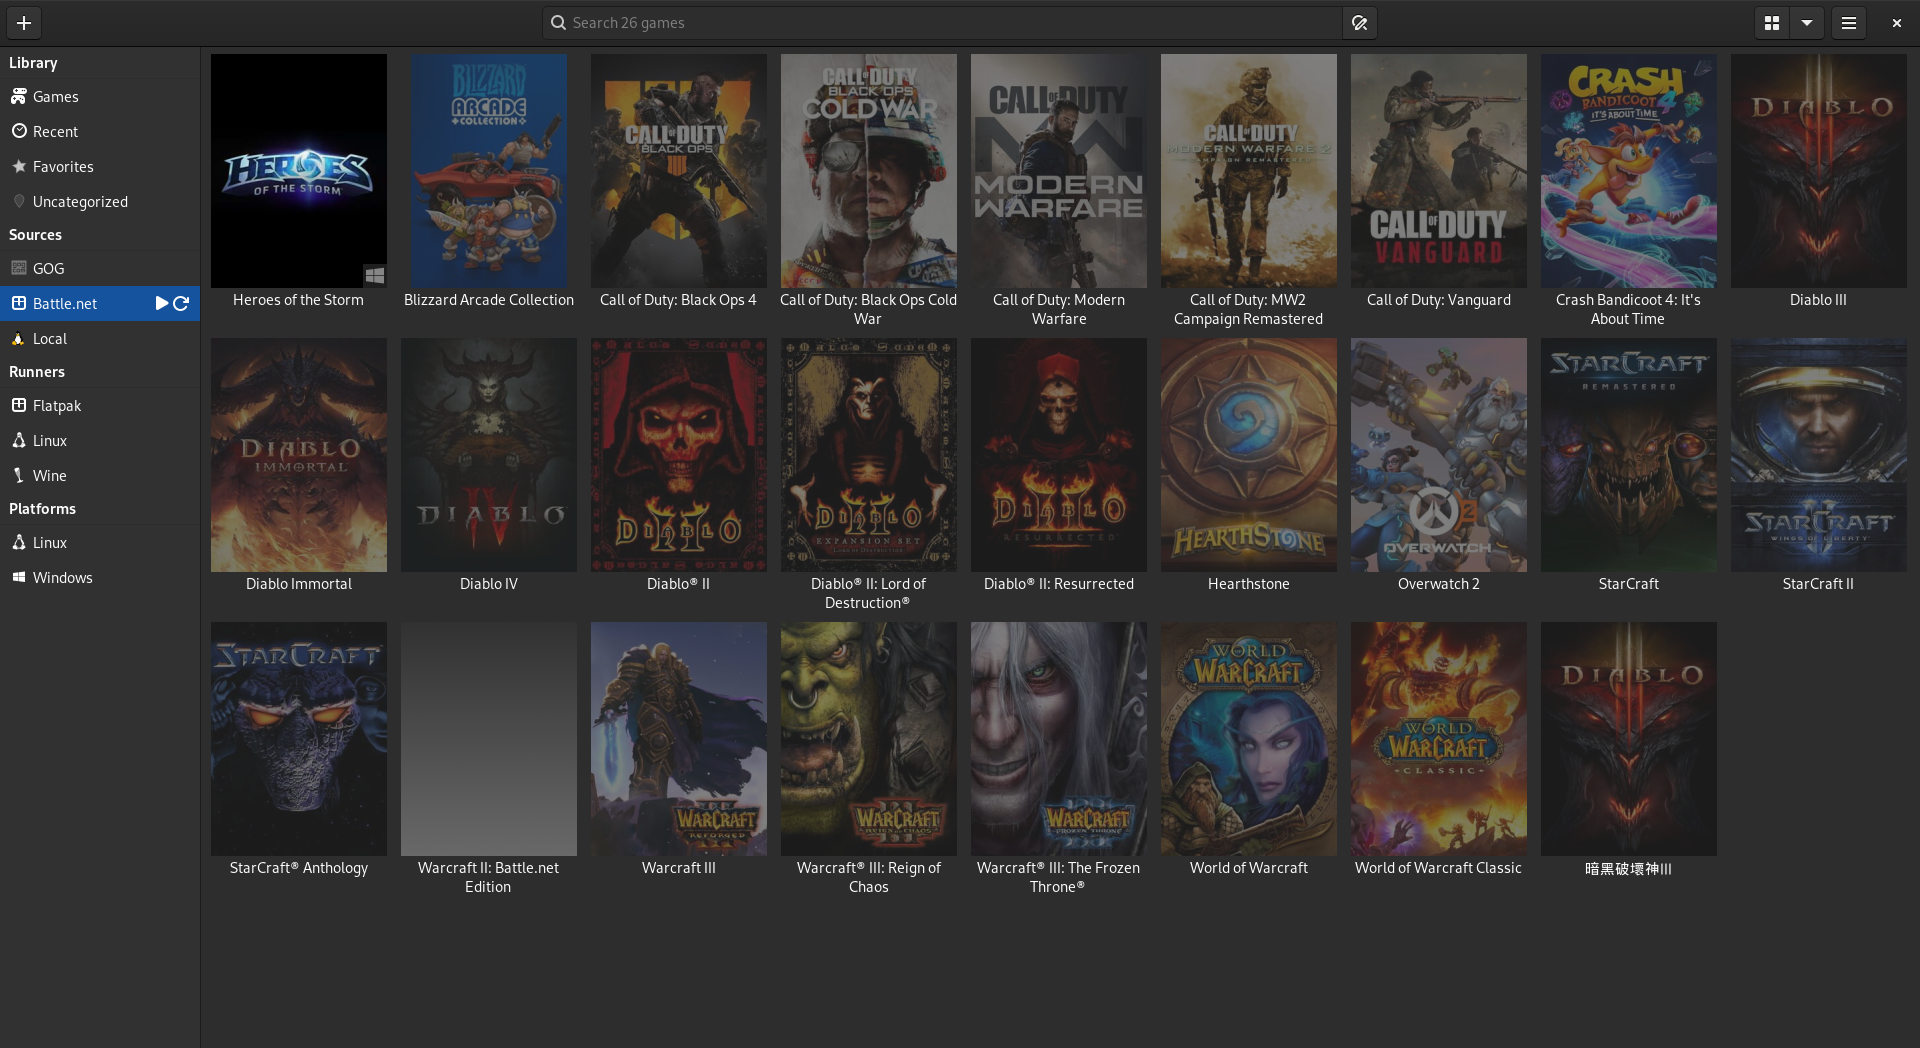1920x1048 pixels.
Task: Click the Windows logo sidebar icon
Action: click(x=18, y=577)
